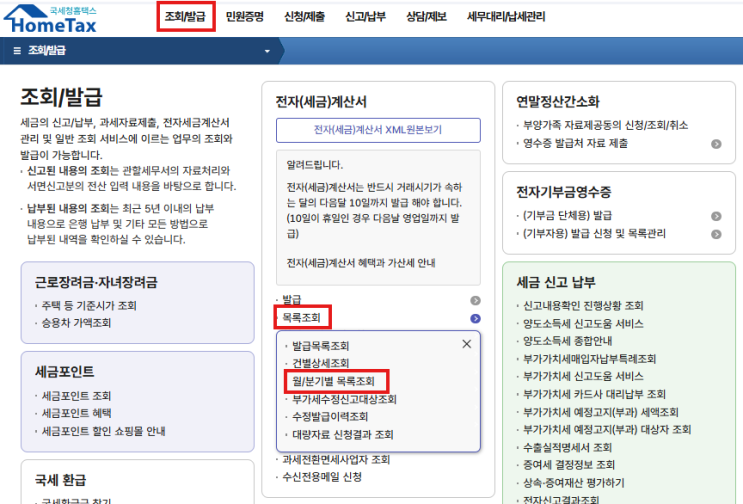Open 수출실적명세서 조회
743x504 pixels.
pos(567,448)
